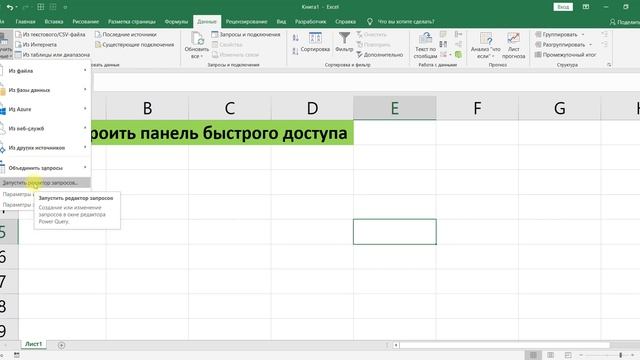The height and width of the screenshot is (360, 640).
Task: Open the 'Рецензирование' tab
Action: [x=246, y=22]
